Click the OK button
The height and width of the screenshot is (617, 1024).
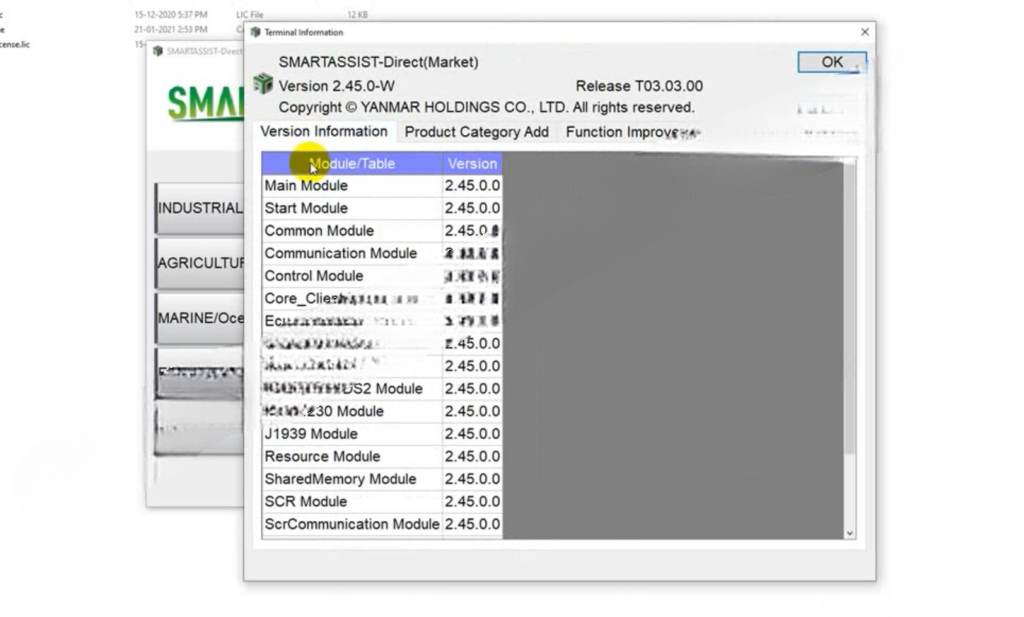tap(831, 62)
